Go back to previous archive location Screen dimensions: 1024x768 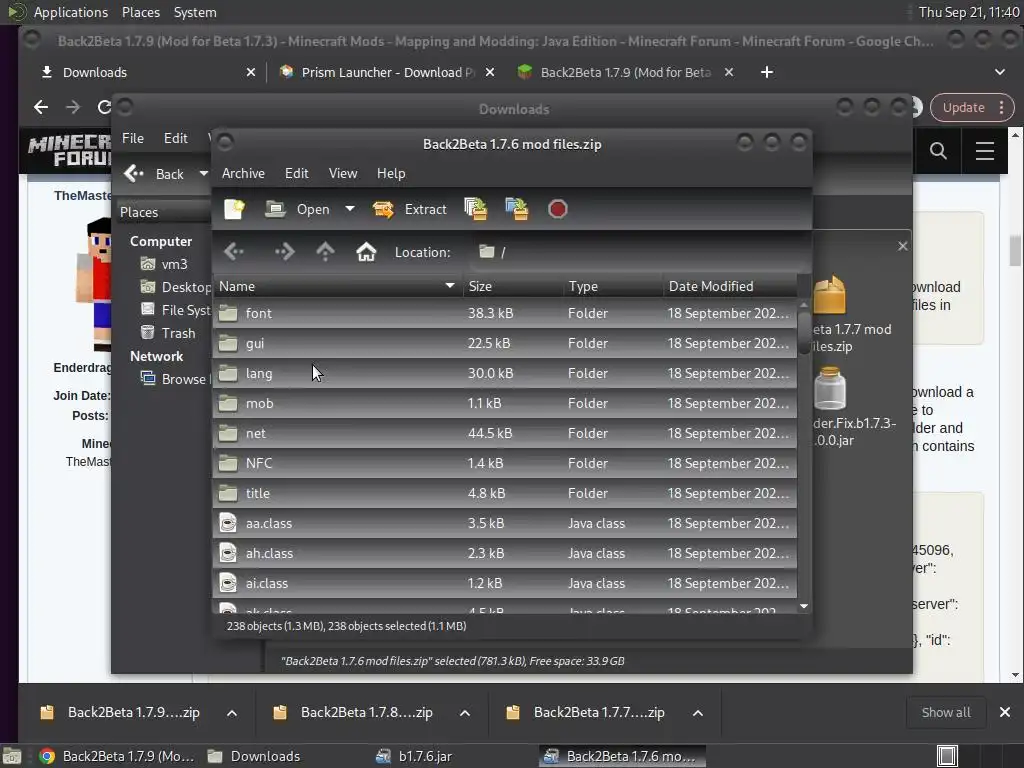(x=234, y=251)
